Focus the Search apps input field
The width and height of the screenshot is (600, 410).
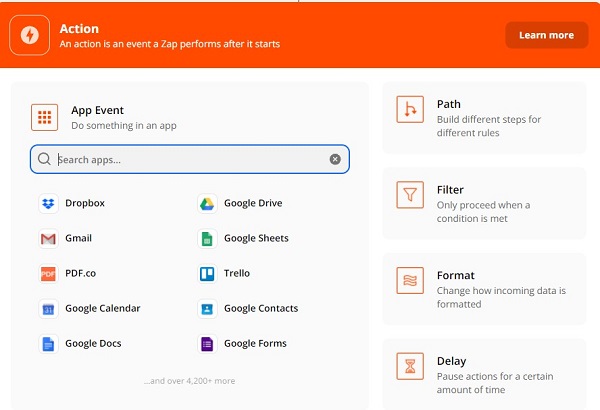(190, 159)
